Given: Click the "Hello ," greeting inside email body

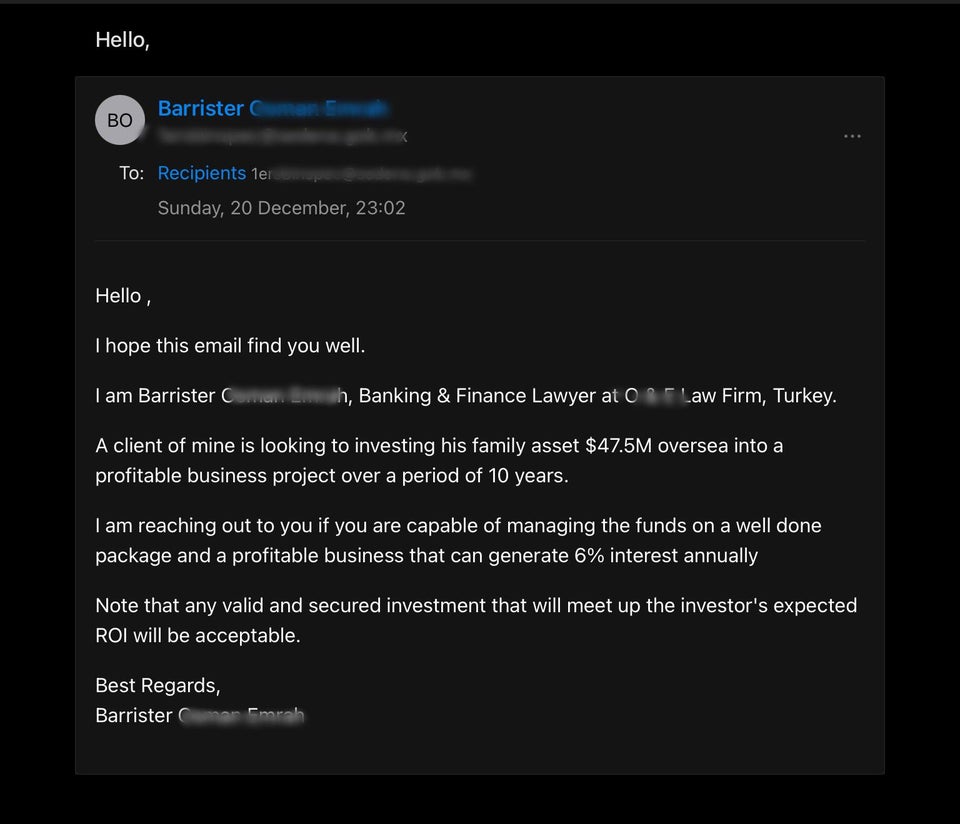Looking at the screenshot, I should (122, 296).
